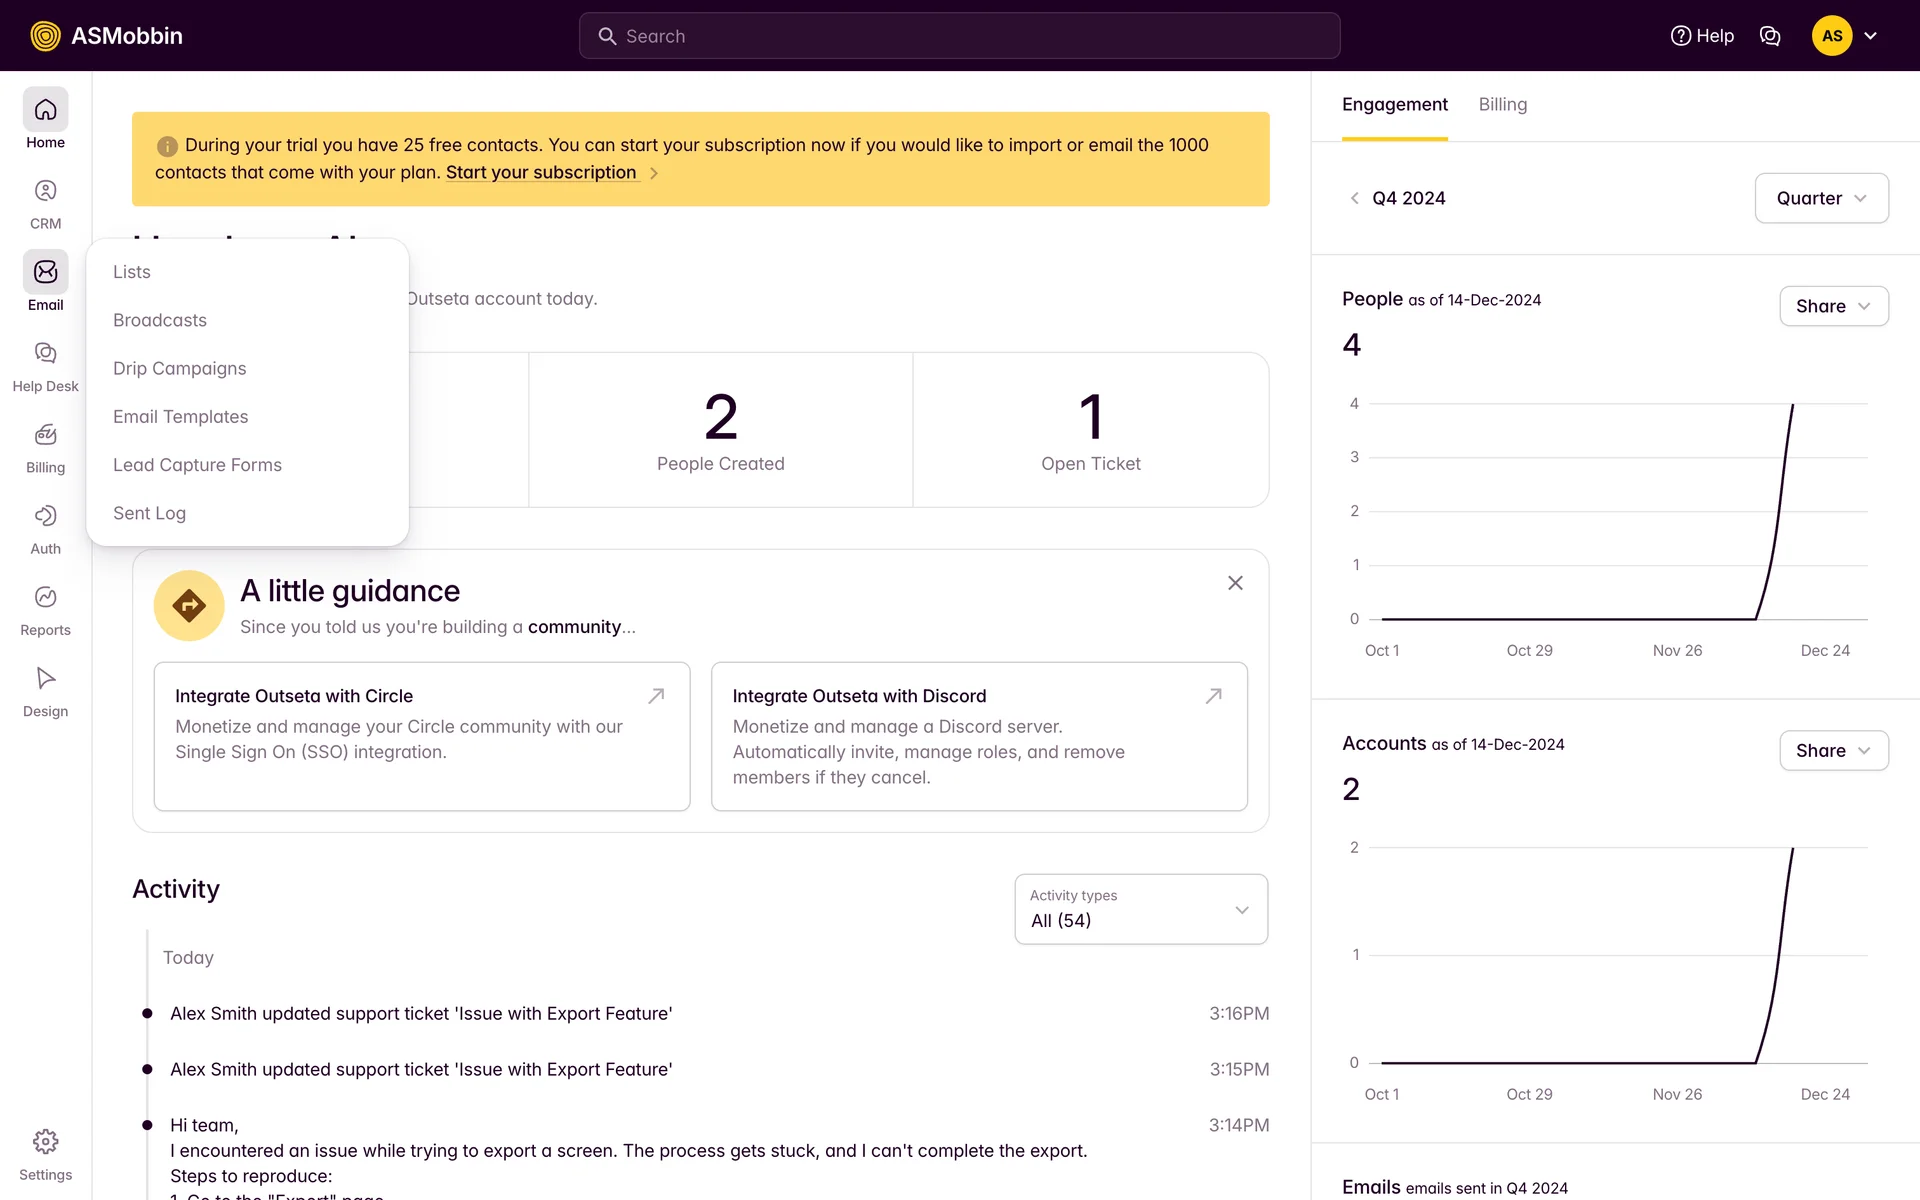The image size is (1920, 1200).
Task: Expand the Activity types dropdown
Action: tap(1141, 909)
